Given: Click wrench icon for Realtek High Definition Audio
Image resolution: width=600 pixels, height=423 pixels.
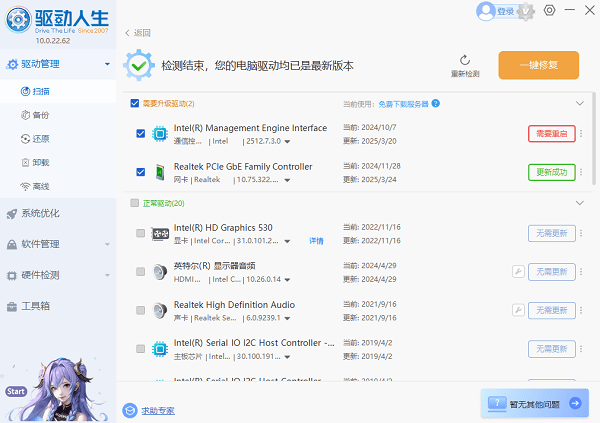Looking at the screenshot, I should click(x=518, y=309).
